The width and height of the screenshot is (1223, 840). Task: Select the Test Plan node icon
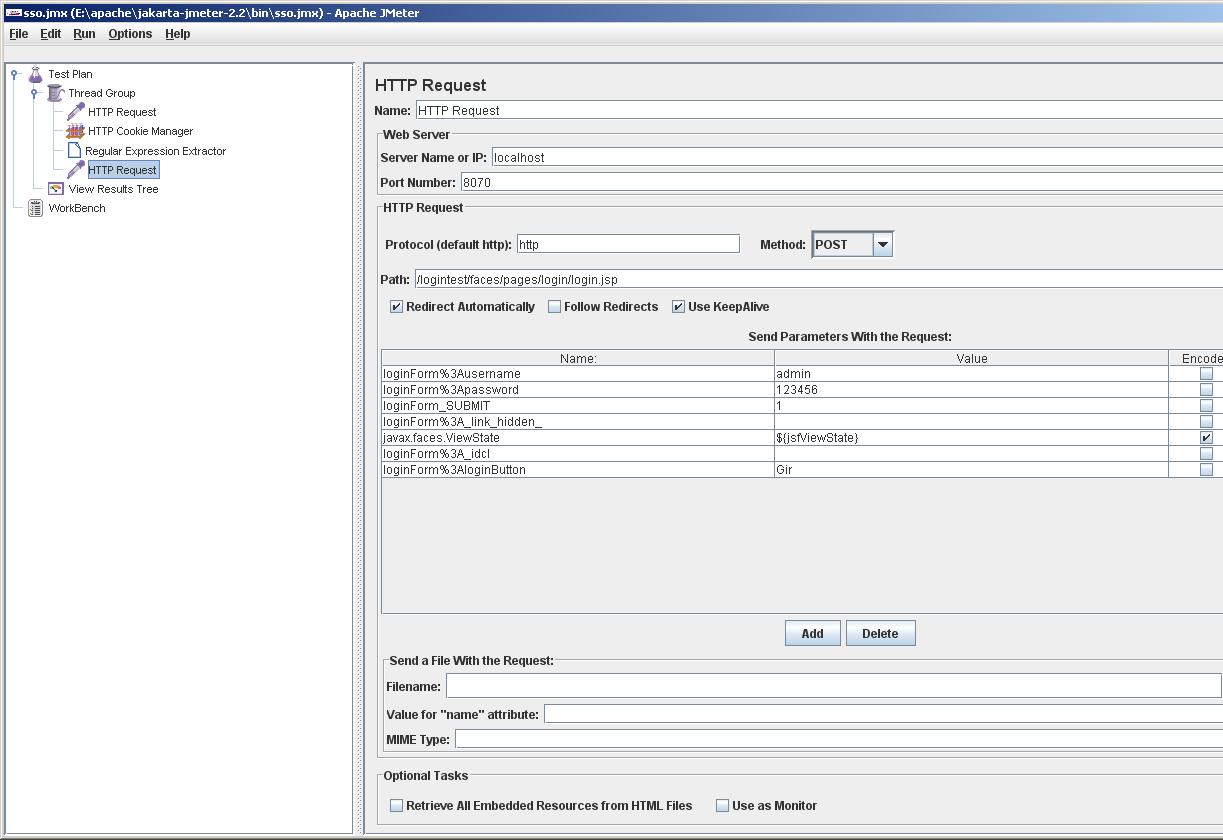click(x=35, y=73)
